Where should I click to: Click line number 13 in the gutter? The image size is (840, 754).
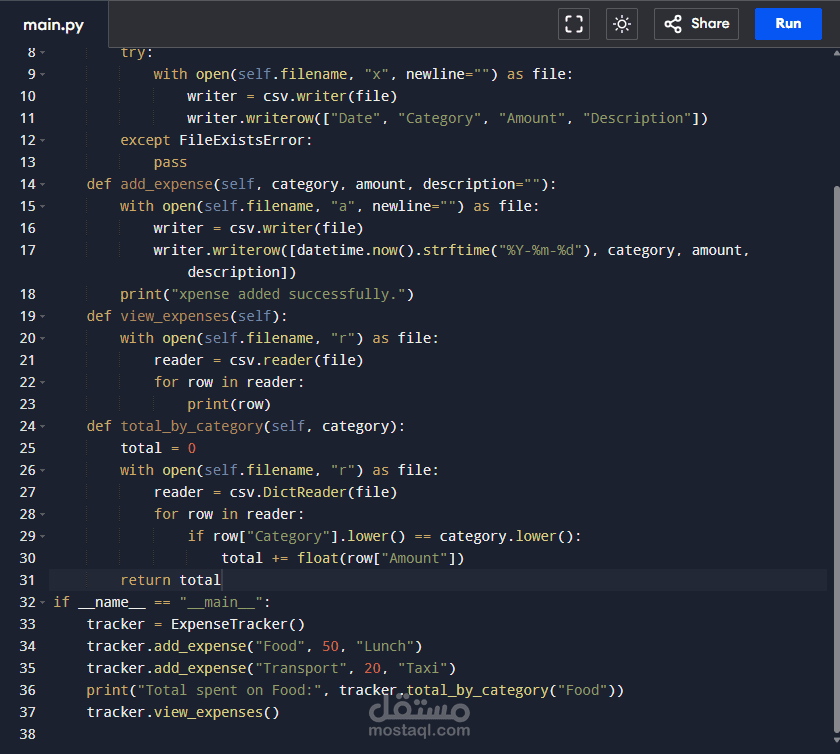pos(28,162)
